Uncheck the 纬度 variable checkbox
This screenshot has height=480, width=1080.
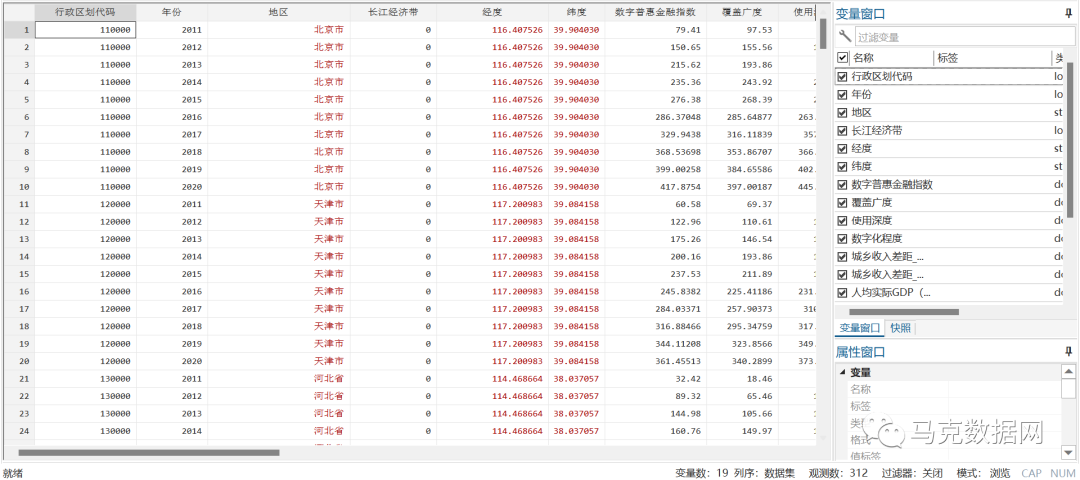point(842,166)
